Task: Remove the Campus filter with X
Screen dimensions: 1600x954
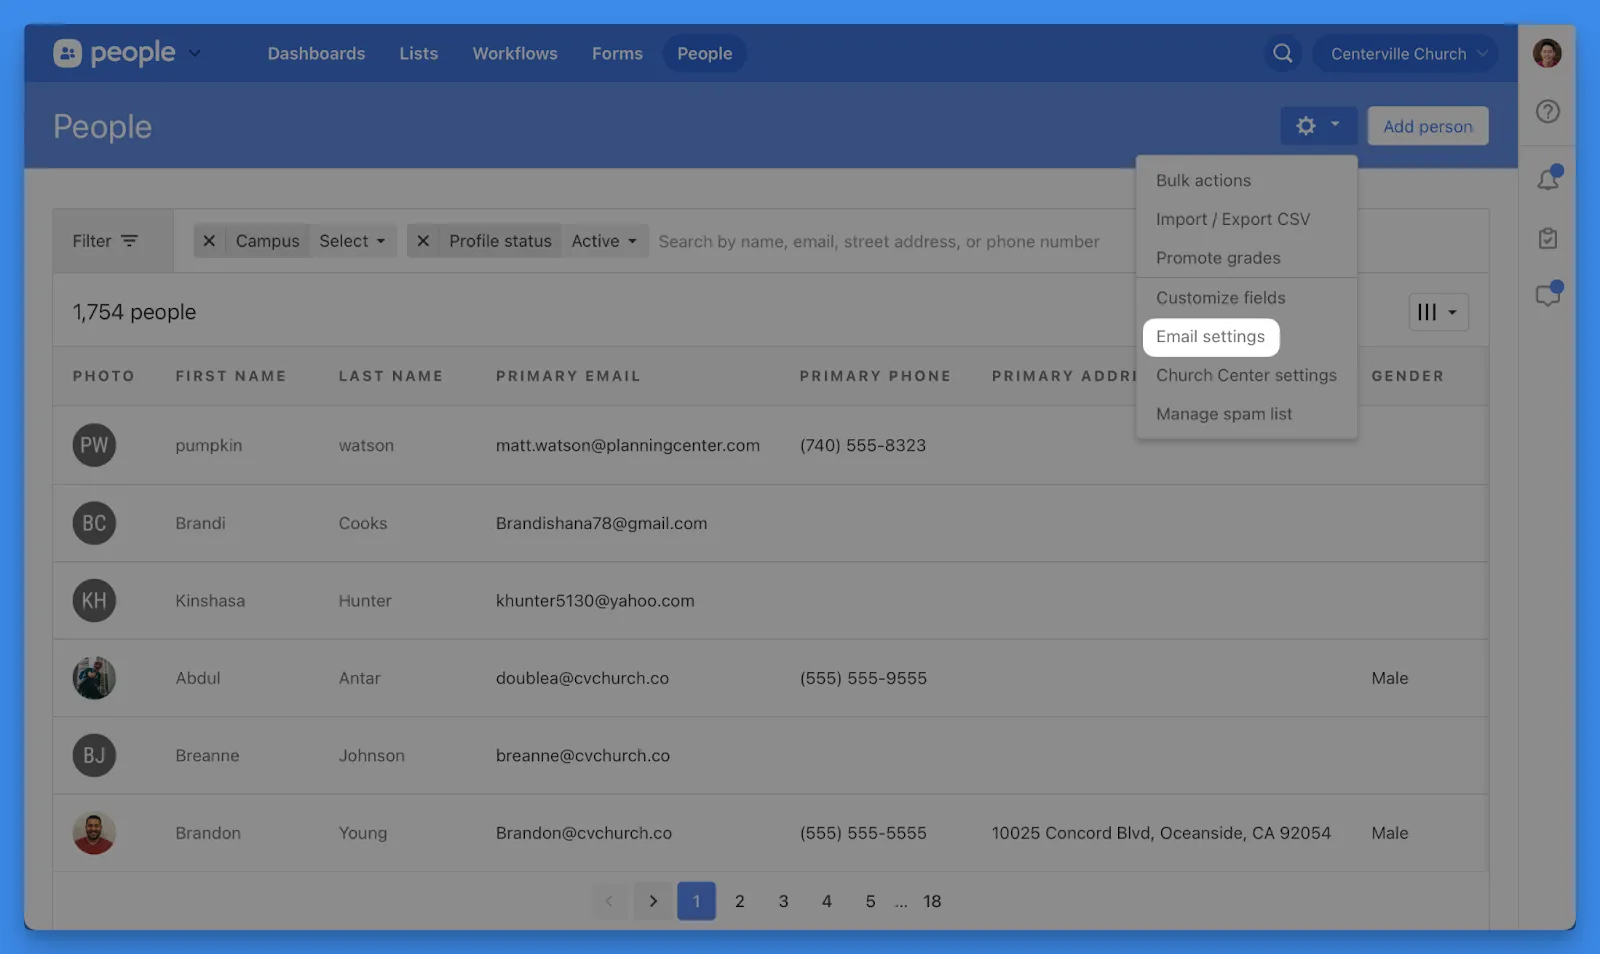Action: coord(209,241)
